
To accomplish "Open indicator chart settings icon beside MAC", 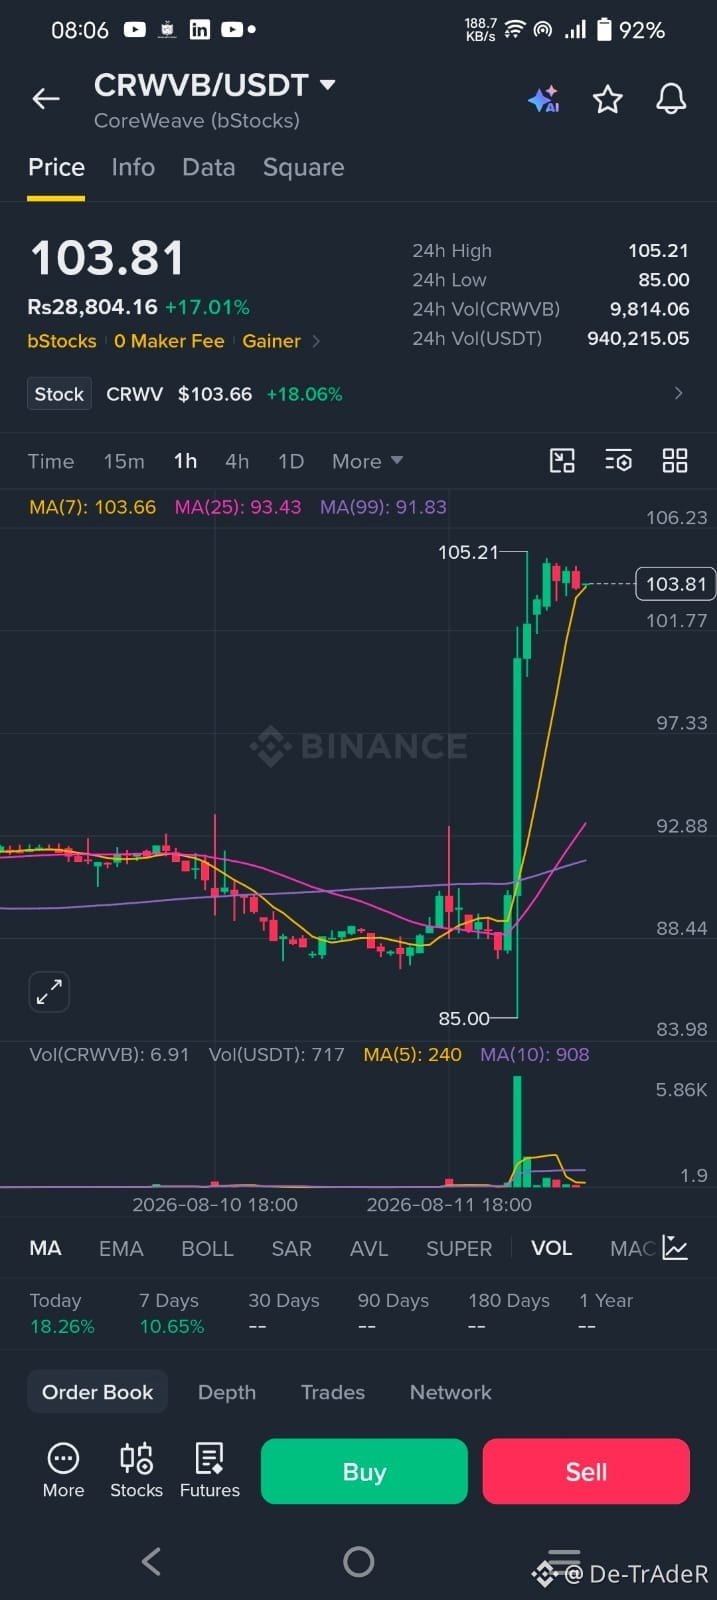I will (x=676, y=1247).
